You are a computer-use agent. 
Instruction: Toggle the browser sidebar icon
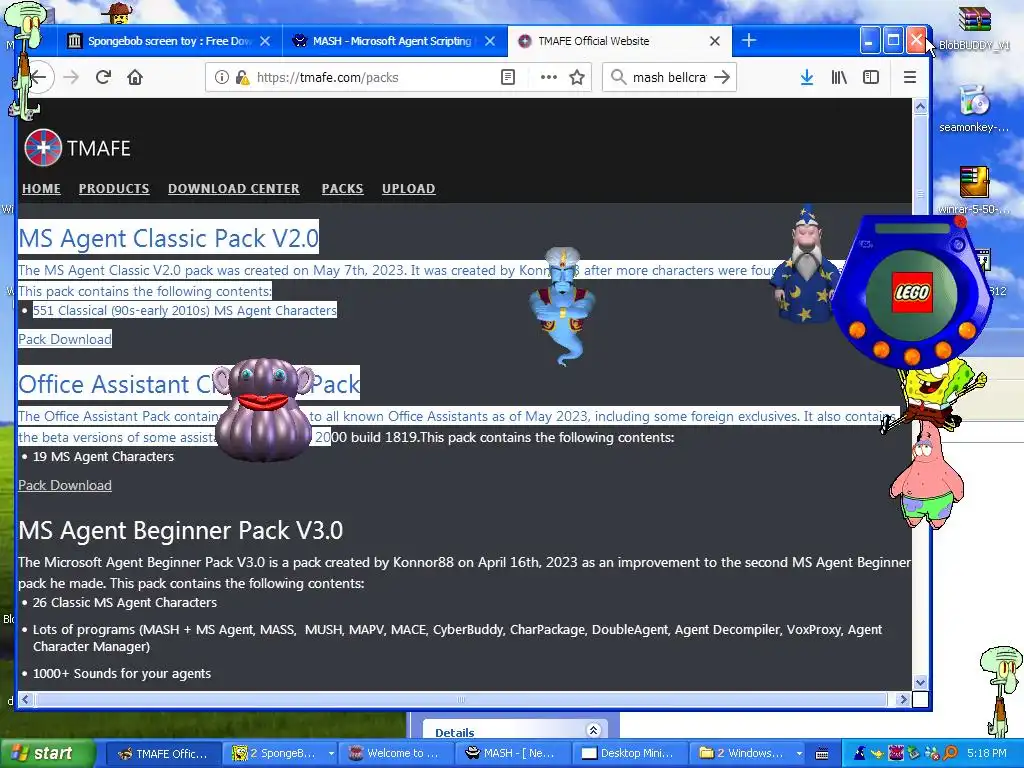point(871,77)
